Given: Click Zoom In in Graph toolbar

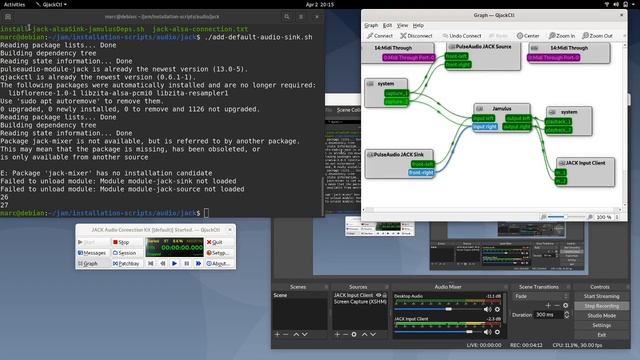Looking at the screenshot, I should pos(562,36).
